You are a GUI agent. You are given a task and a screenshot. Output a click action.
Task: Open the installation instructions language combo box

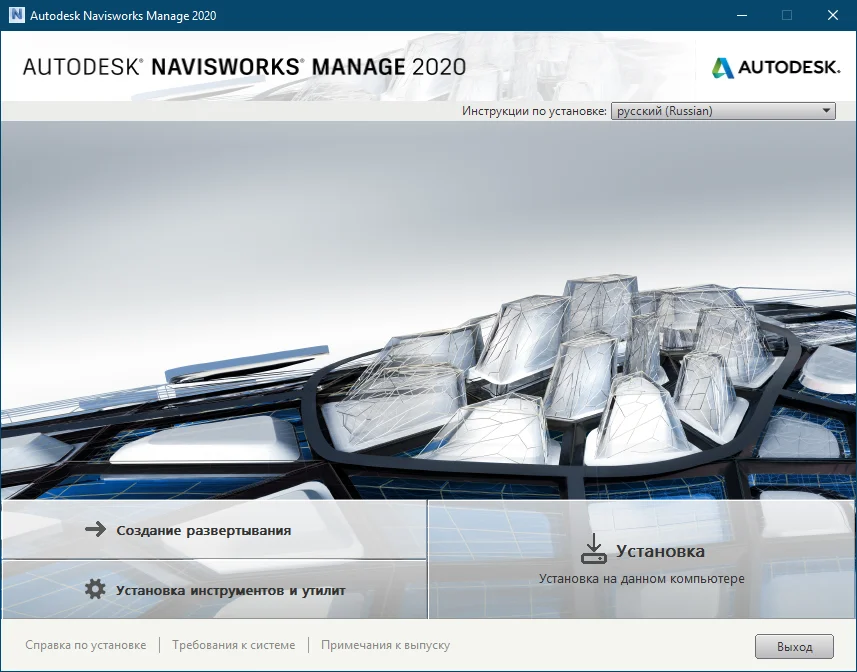point(715,111)
